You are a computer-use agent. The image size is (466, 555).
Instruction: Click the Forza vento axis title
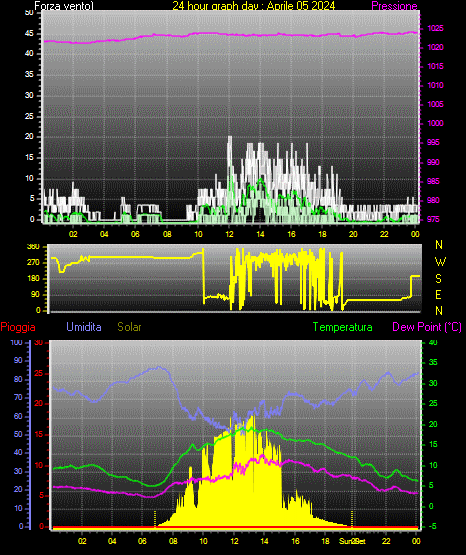64,6
